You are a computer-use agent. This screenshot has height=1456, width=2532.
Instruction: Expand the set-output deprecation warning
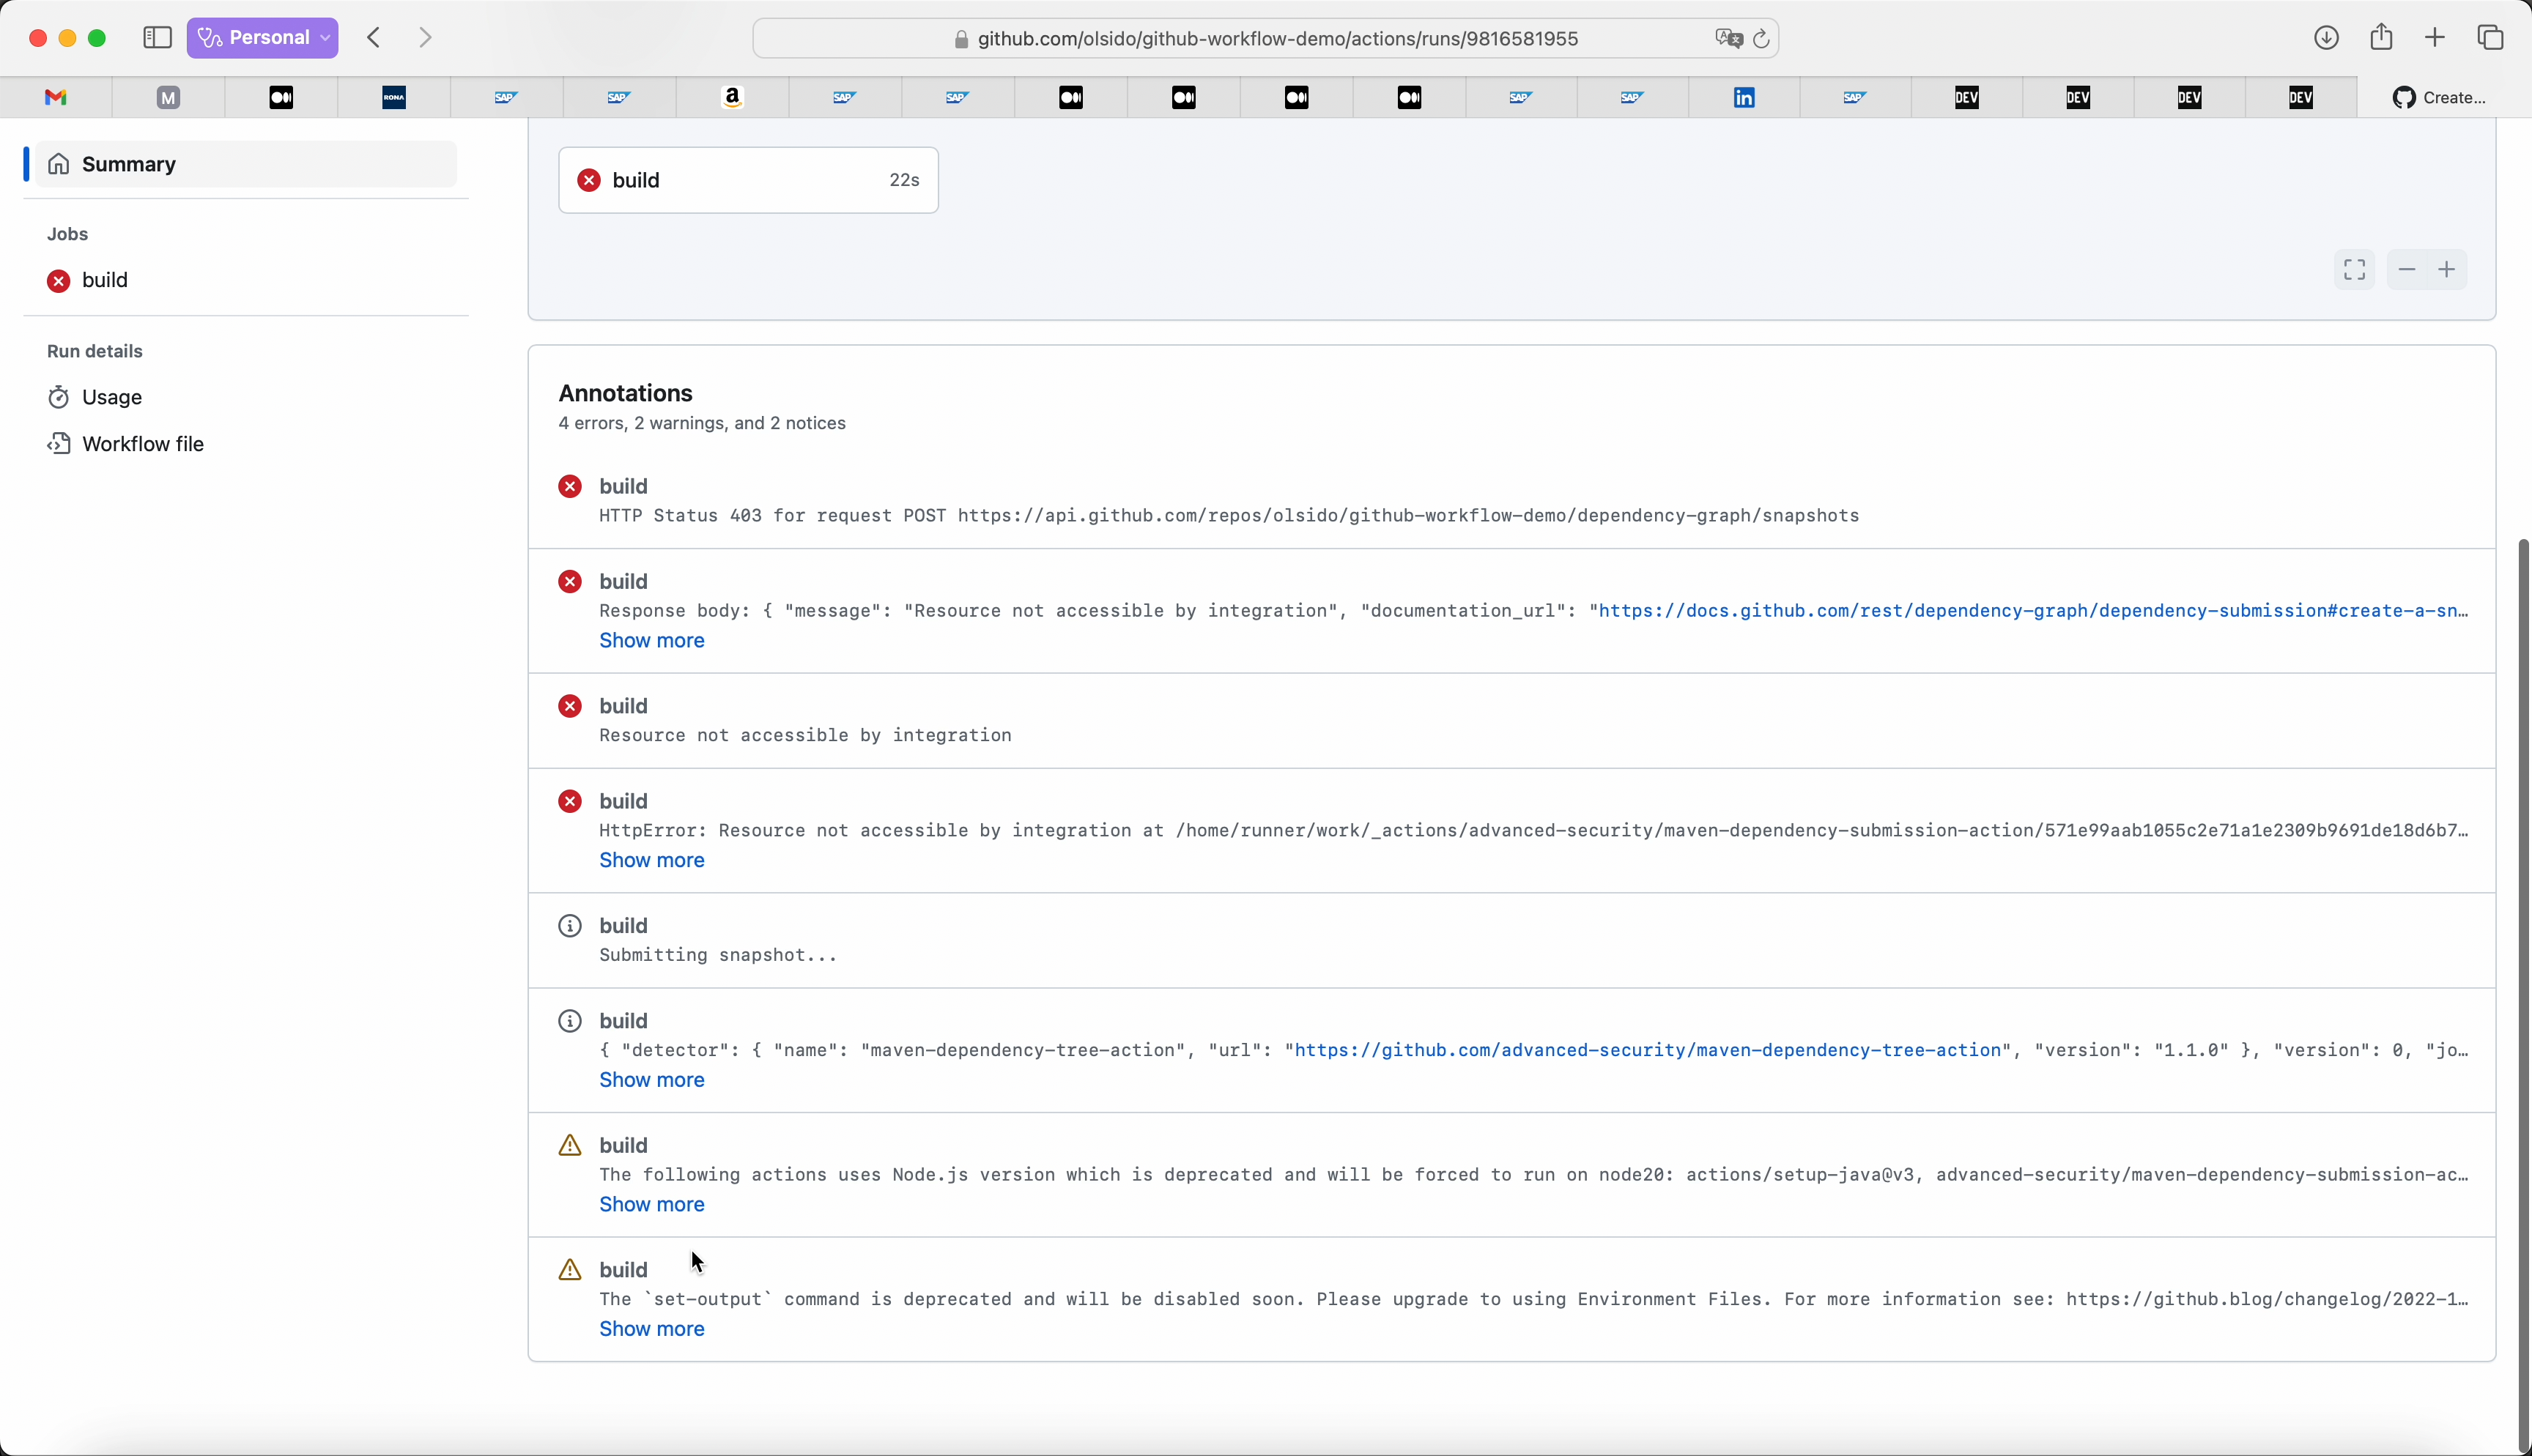651,1329
